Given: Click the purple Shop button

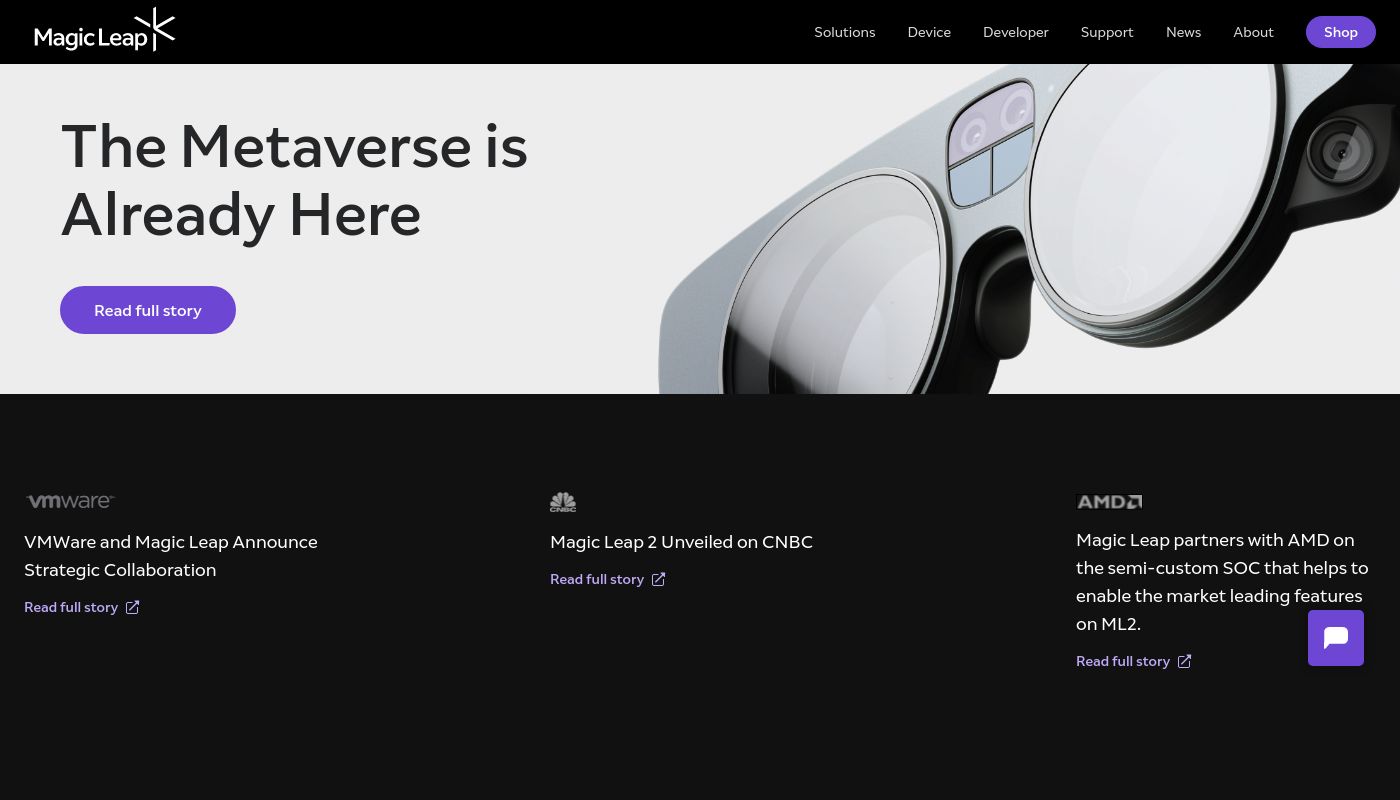Looking at the screenshot, I should click(1341, 32).
